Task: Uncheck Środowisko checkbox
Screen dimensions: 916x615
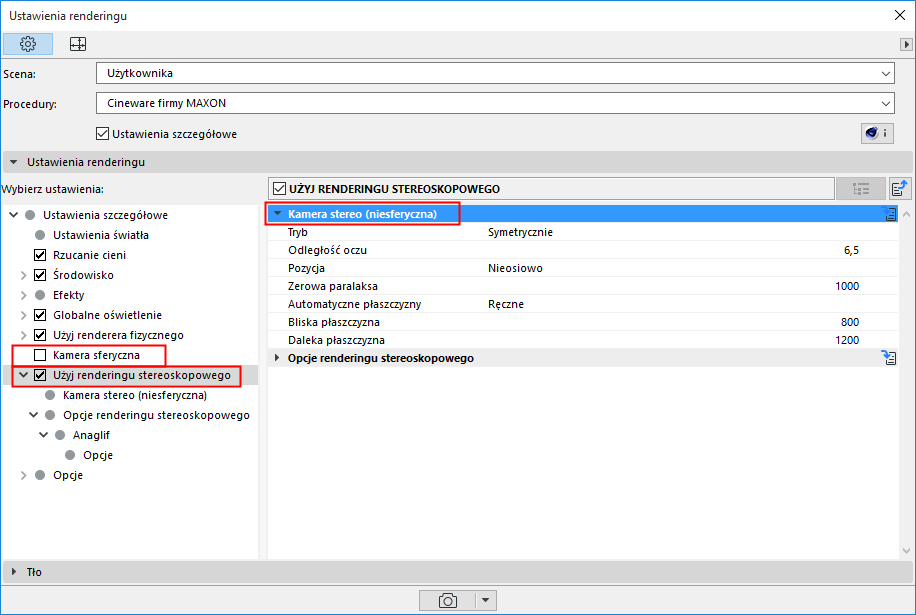Action: pyautogui.click(x=40, y=275)
